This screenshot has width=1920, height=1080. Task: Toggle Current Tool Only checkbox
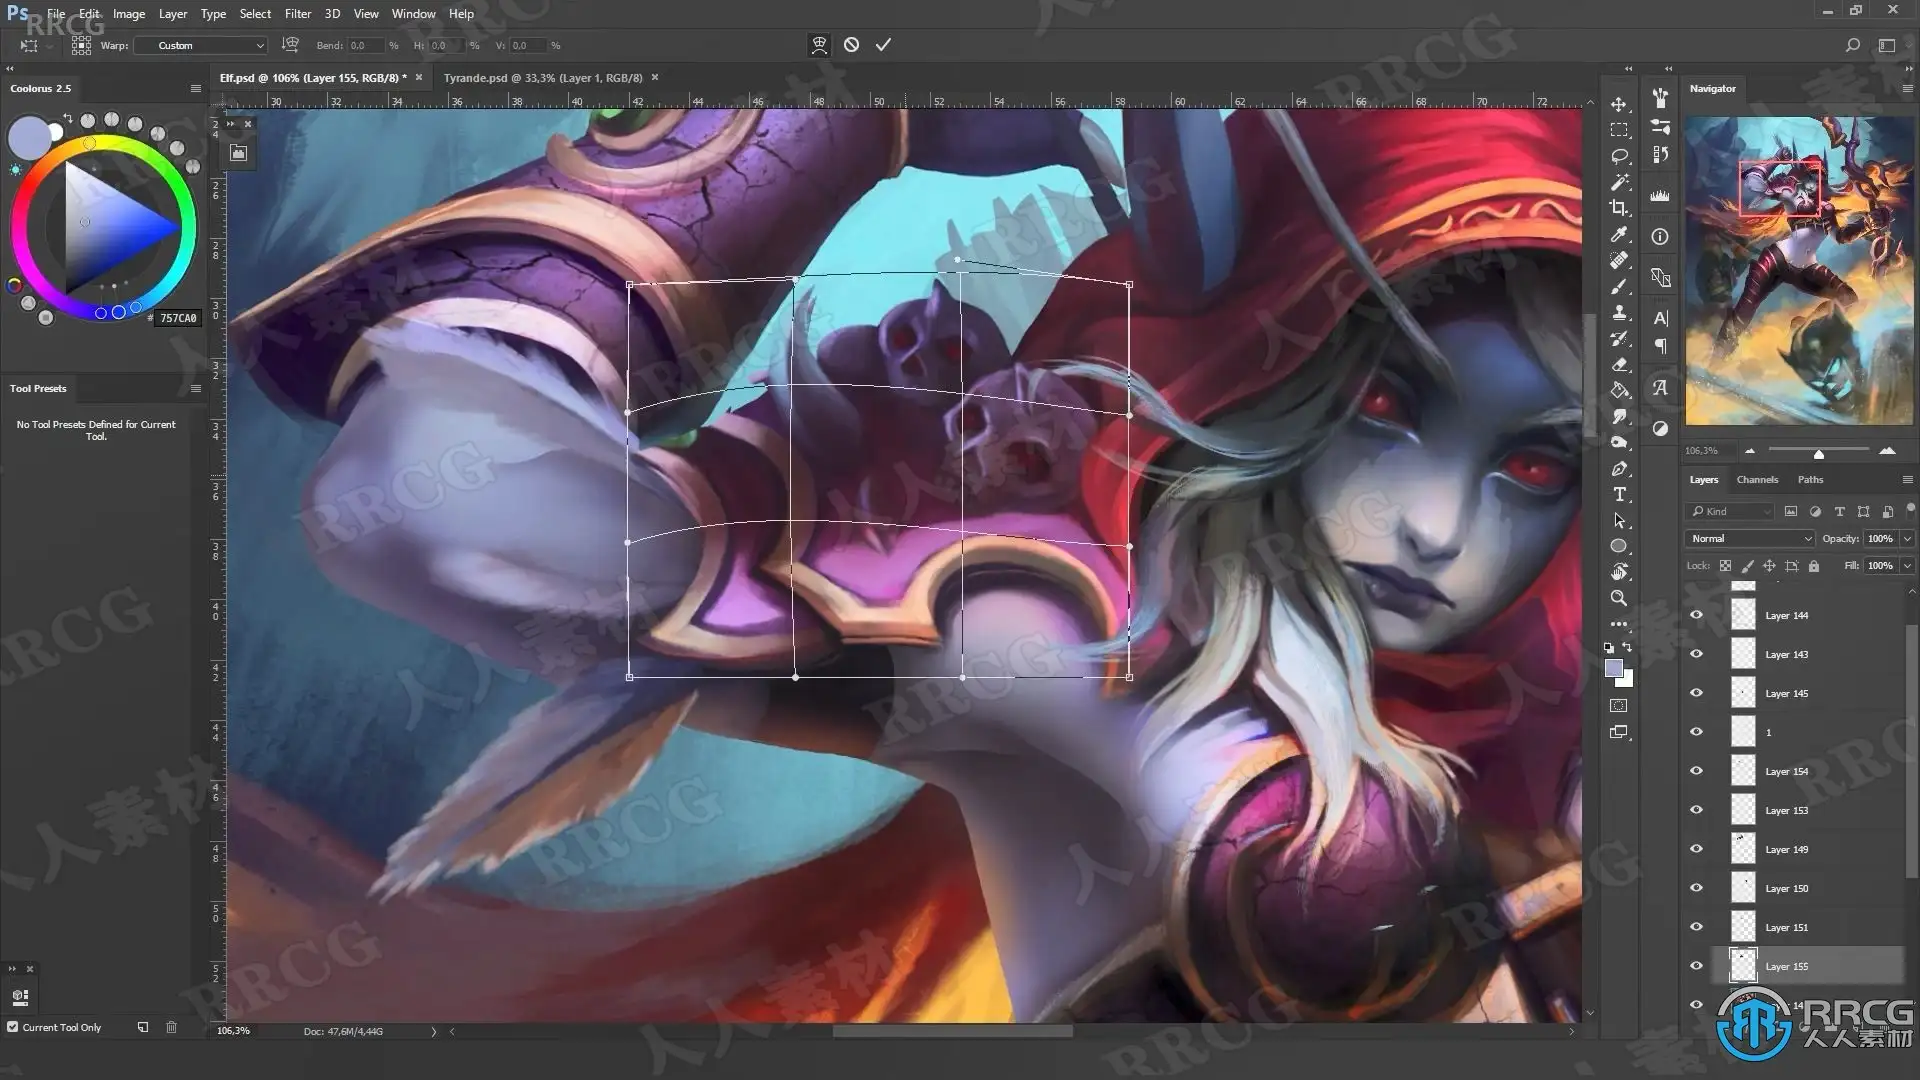12,1027
